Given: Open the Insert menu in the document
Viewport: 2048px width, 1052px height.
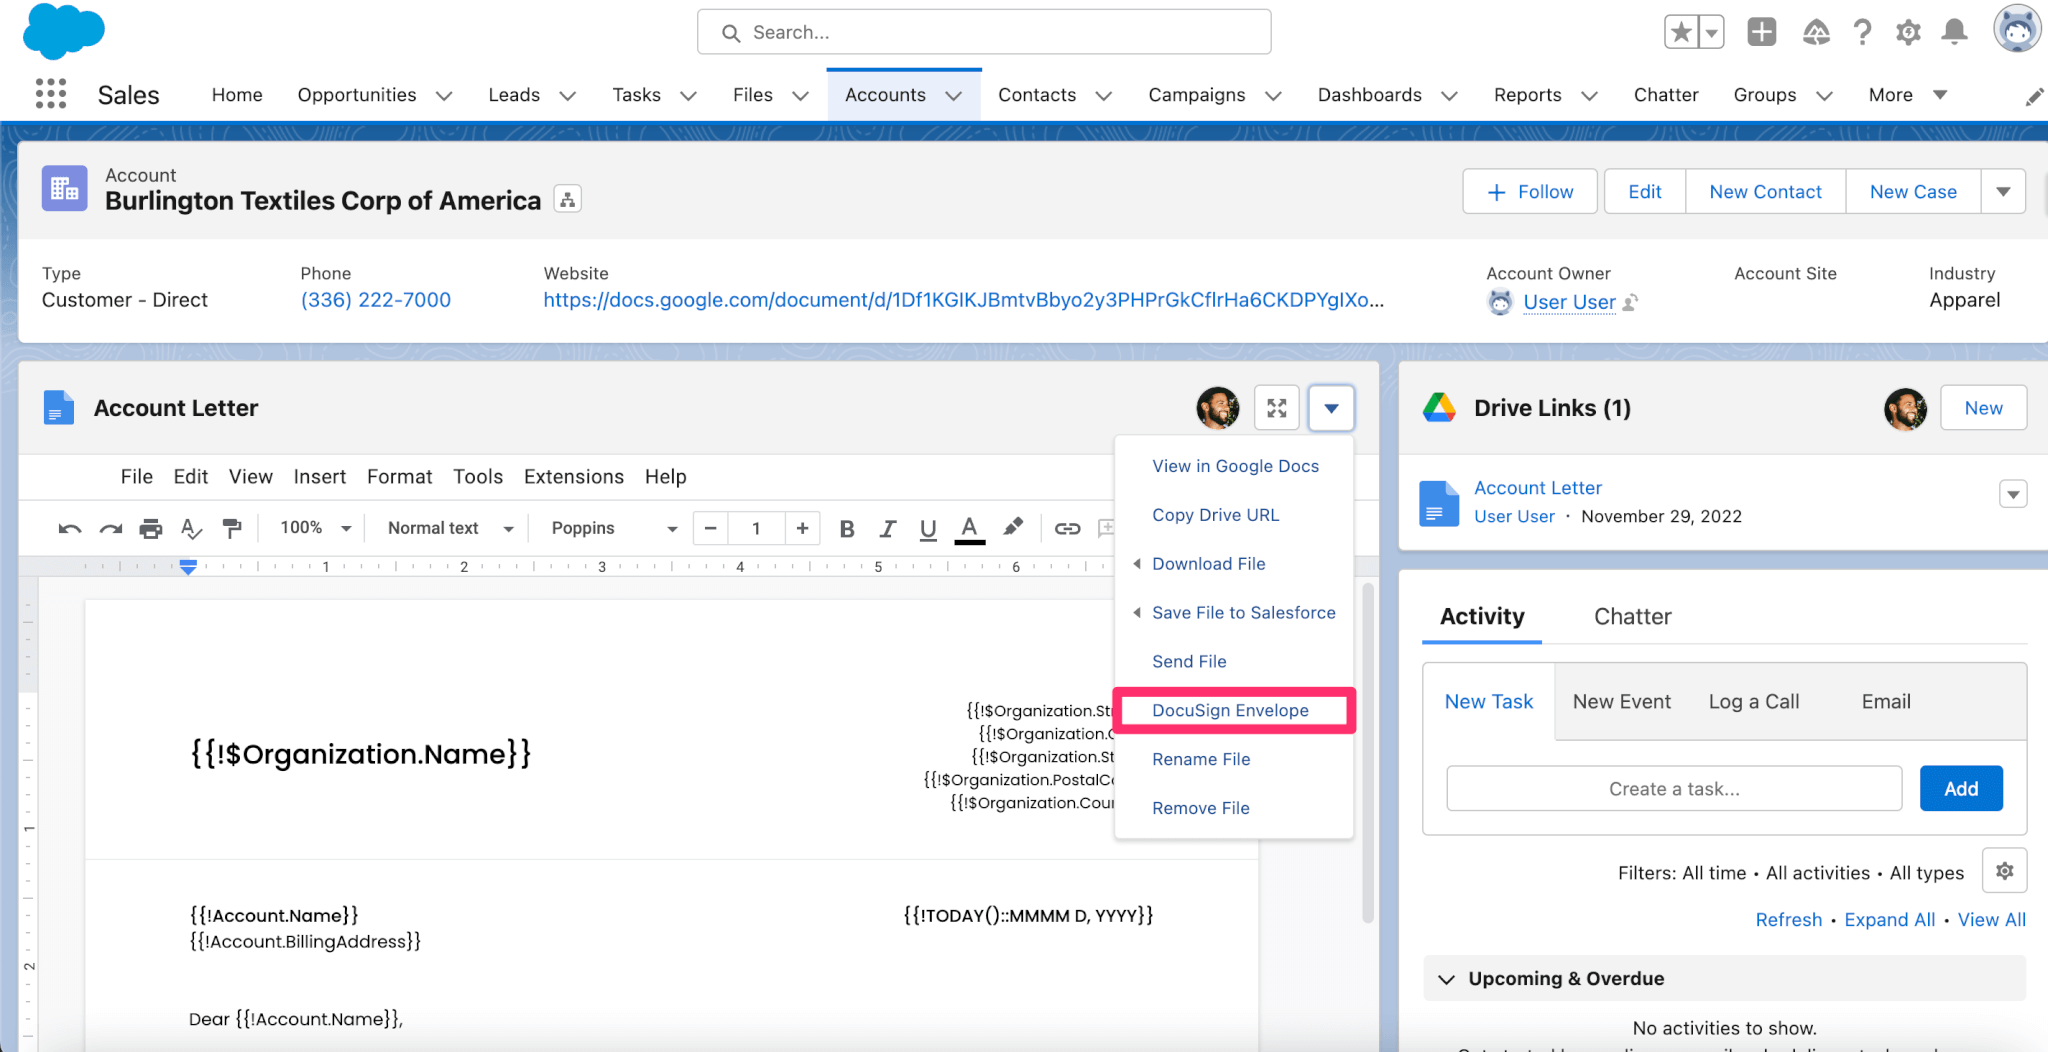Looking at the screenshot, I should coord(319,477).
